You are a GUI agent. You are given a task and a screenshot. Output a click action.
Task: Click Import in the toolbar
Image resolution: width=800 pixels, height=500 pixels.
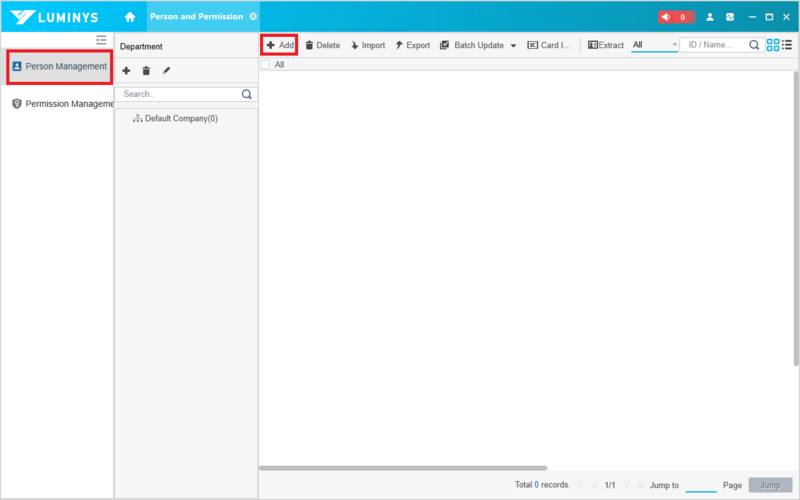point(368,45)
